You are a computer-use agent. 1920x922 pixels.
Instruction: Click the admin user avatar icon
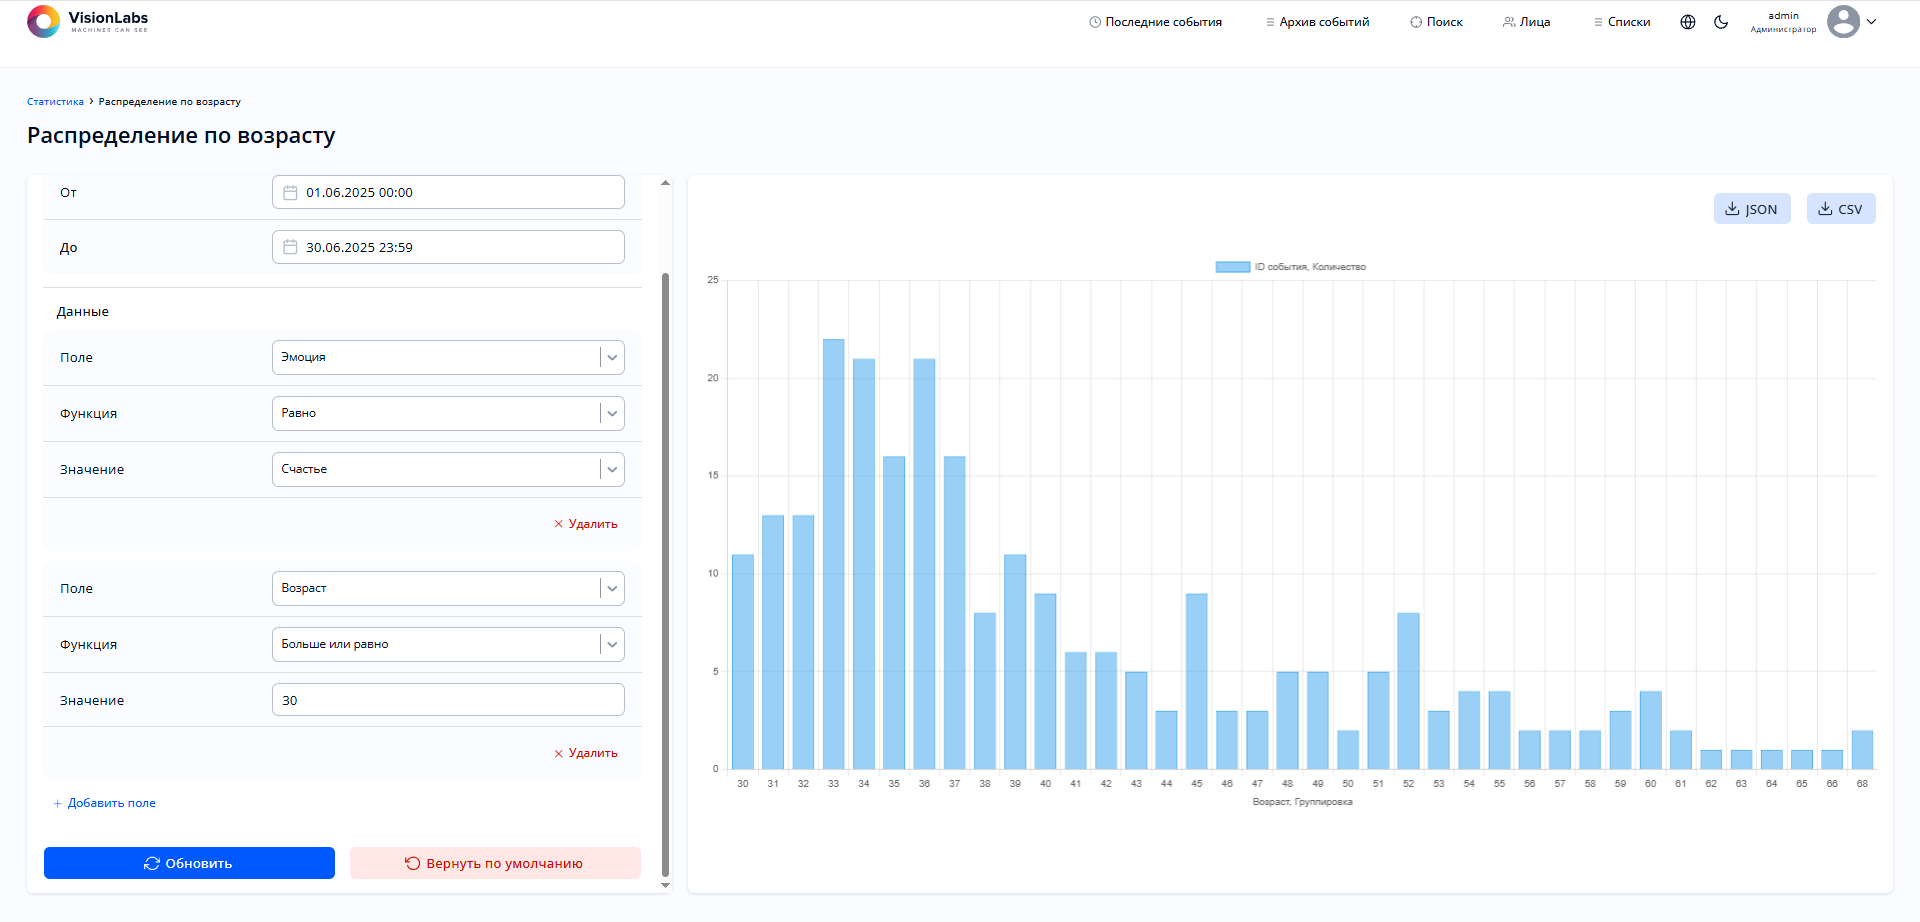(1843, 22)
